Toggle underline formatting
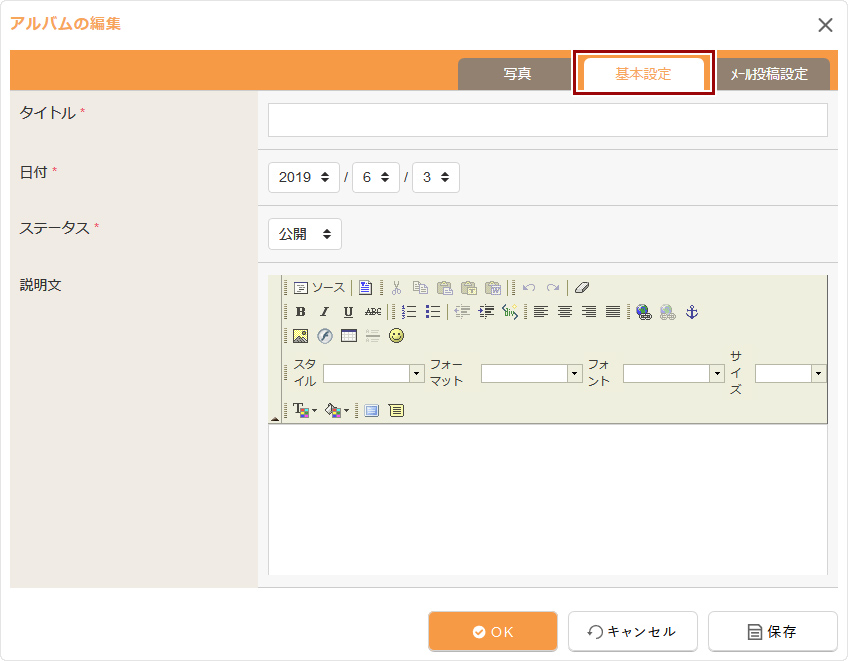 pos(348,312)
